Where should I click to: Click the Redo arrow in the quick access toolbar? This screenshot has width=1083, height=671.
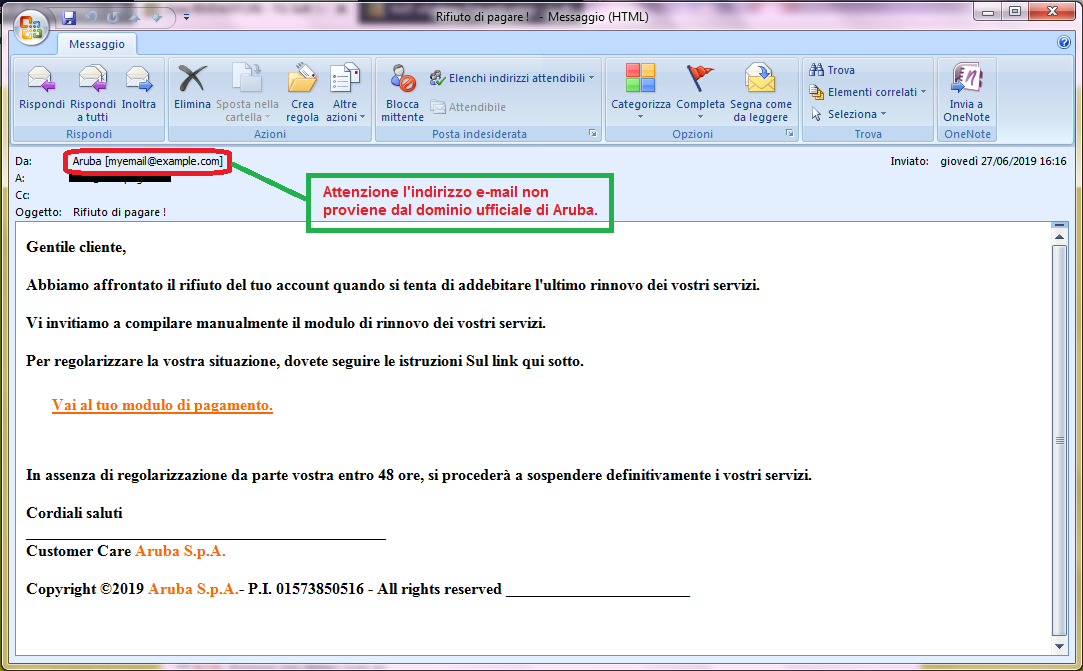tap(113, 18)
